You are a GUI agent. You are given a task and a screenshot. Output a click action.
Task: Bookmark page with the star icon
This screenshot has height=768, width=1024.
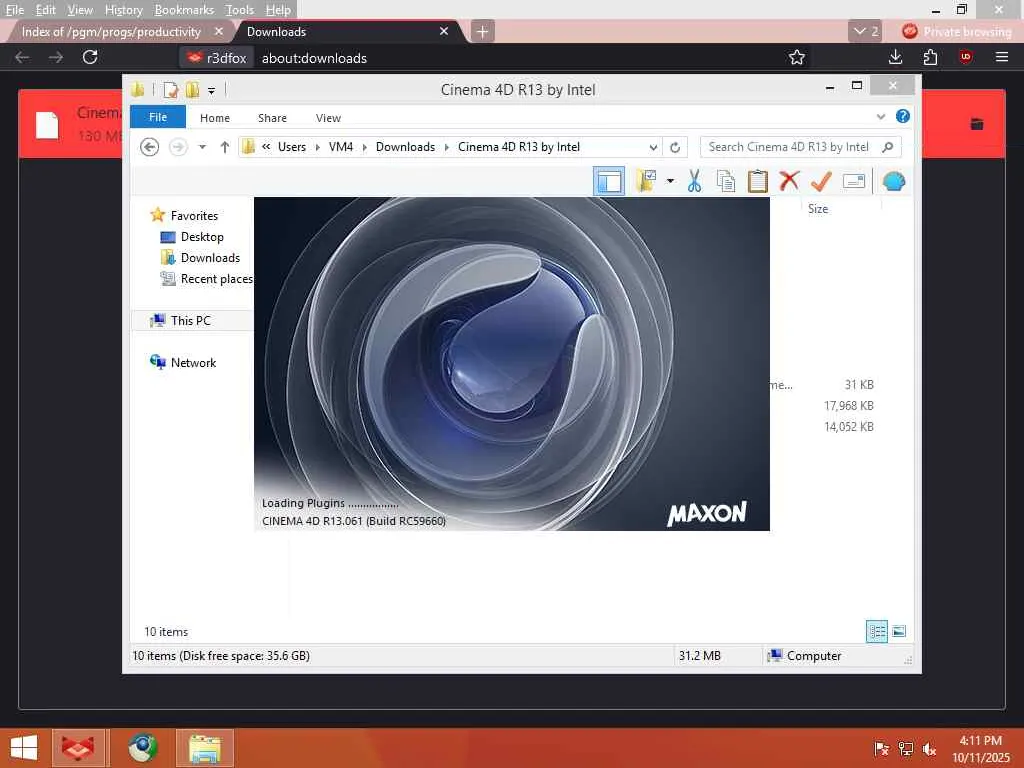point(796,57)
